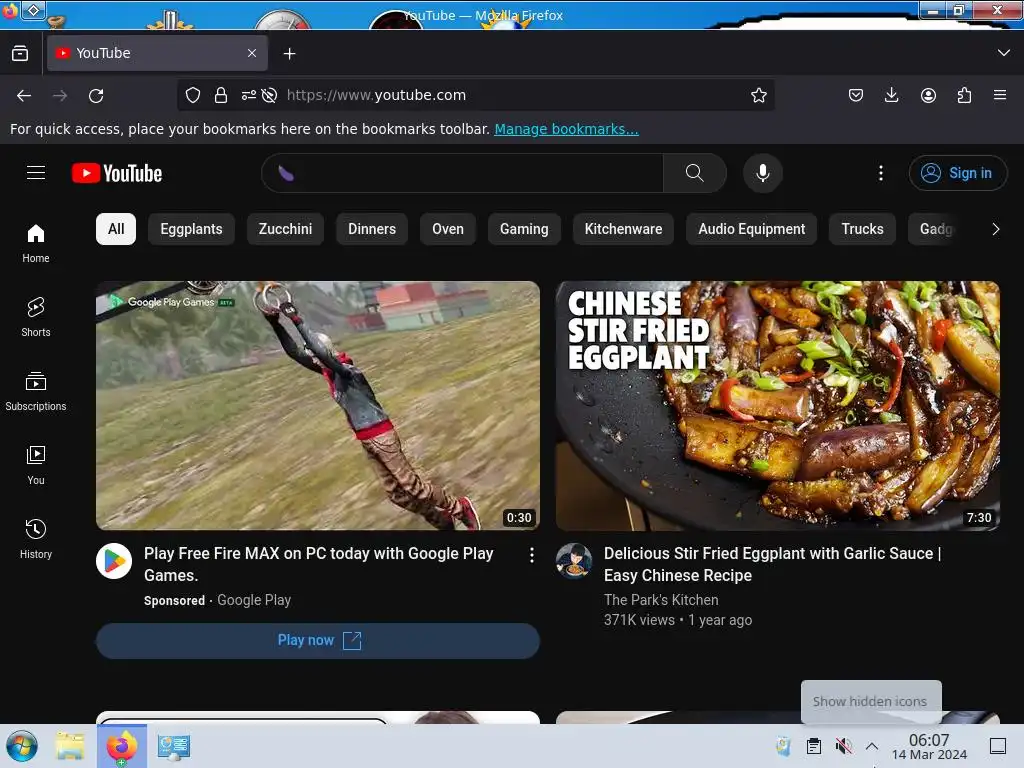Open a new browser tab

point(289,54)
